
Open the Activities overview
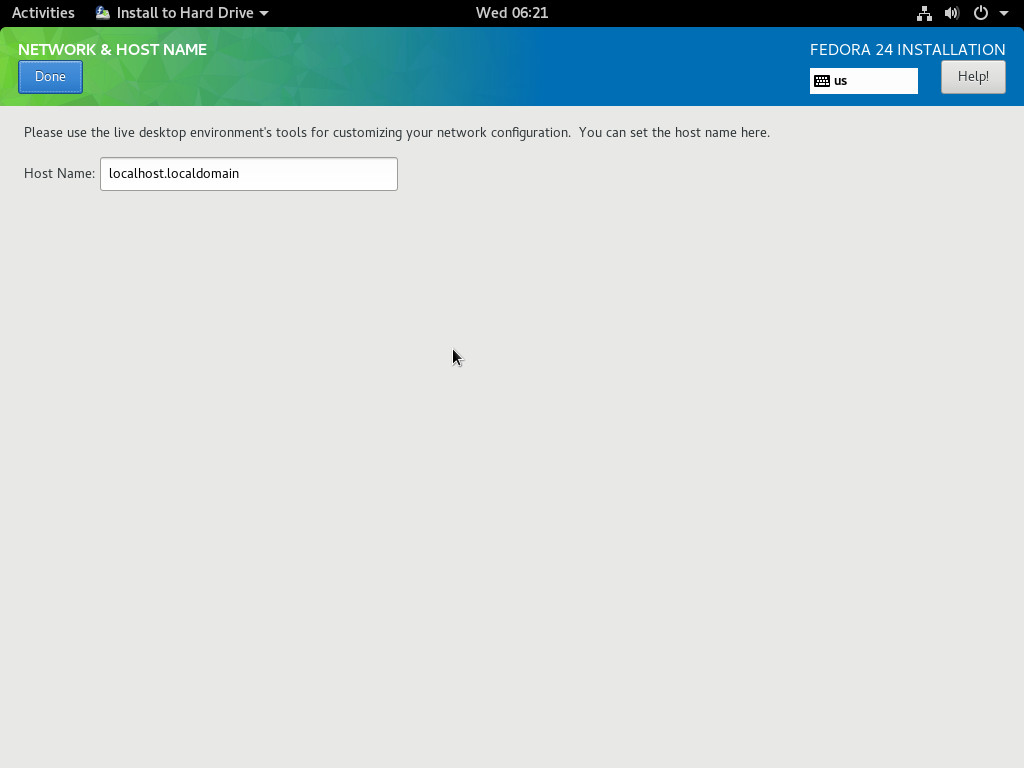[x=43, y=13]
